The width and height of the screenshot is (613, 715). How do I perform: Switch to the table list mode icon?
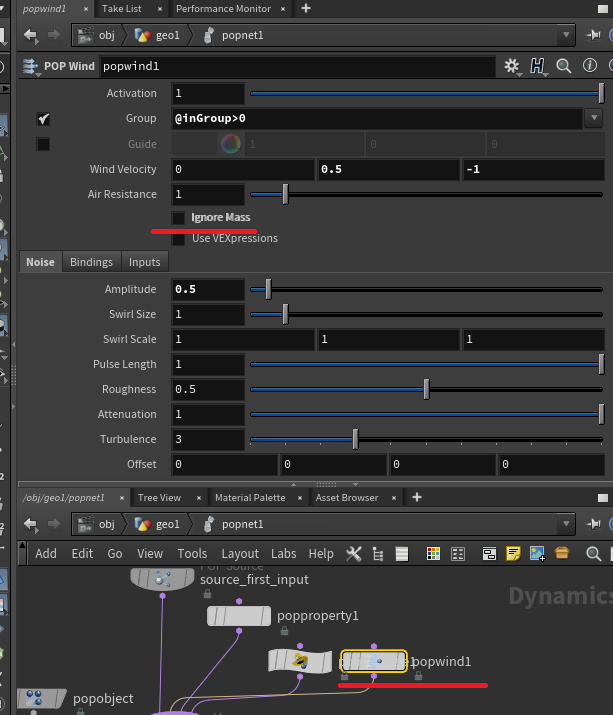click(x=402, y=554)
